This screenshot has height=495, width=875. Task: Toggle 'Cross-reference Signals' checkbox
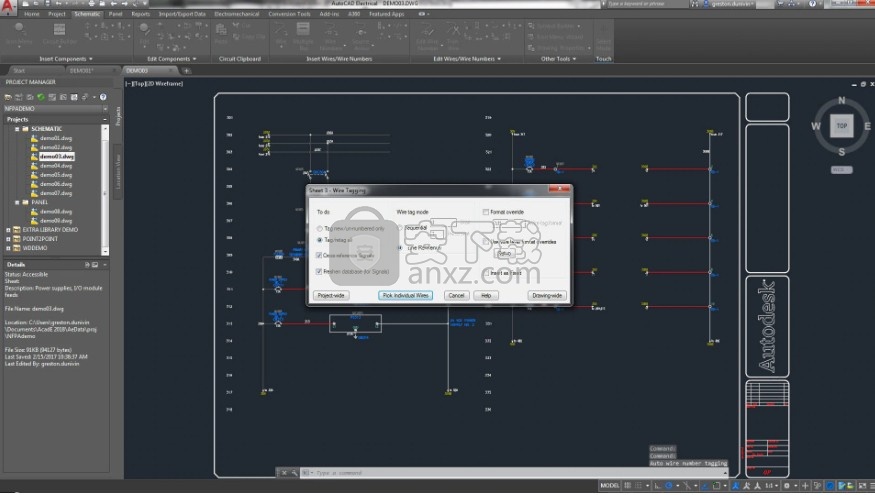click(319, 256)
